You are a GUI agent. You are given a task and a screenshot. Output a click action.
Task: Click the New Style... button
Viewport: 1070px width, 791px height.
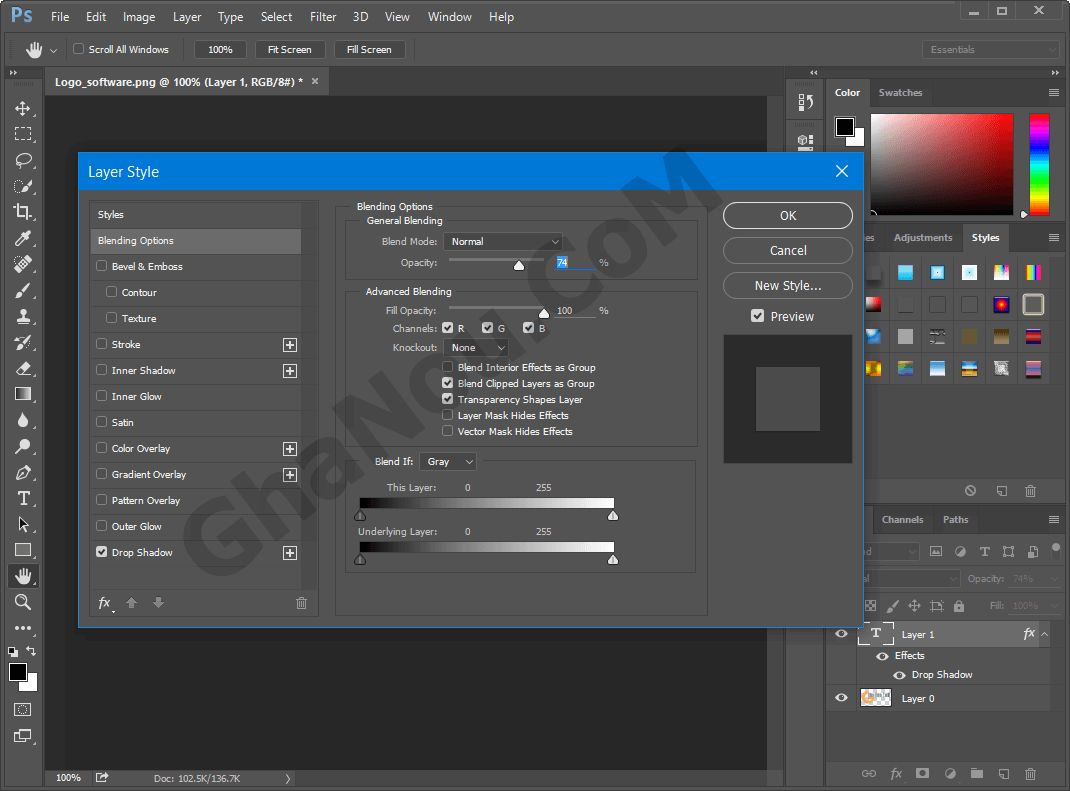(787, 286)
